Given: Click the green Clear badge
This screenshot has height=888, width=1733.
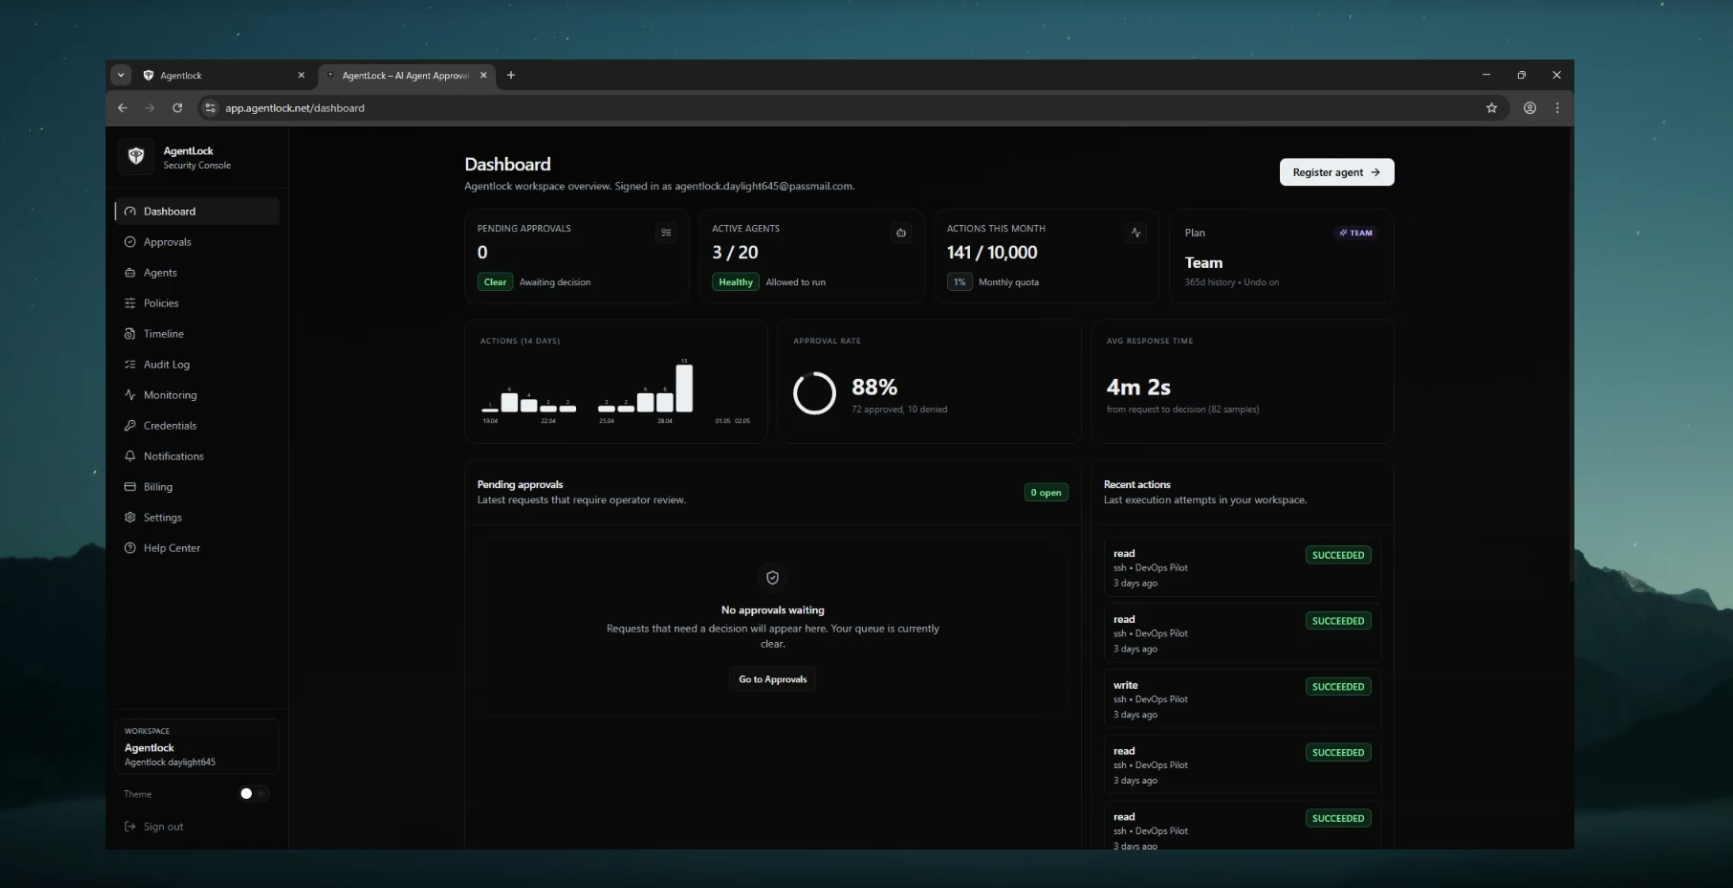Looking at the screenshot, I should click(495, 282).
